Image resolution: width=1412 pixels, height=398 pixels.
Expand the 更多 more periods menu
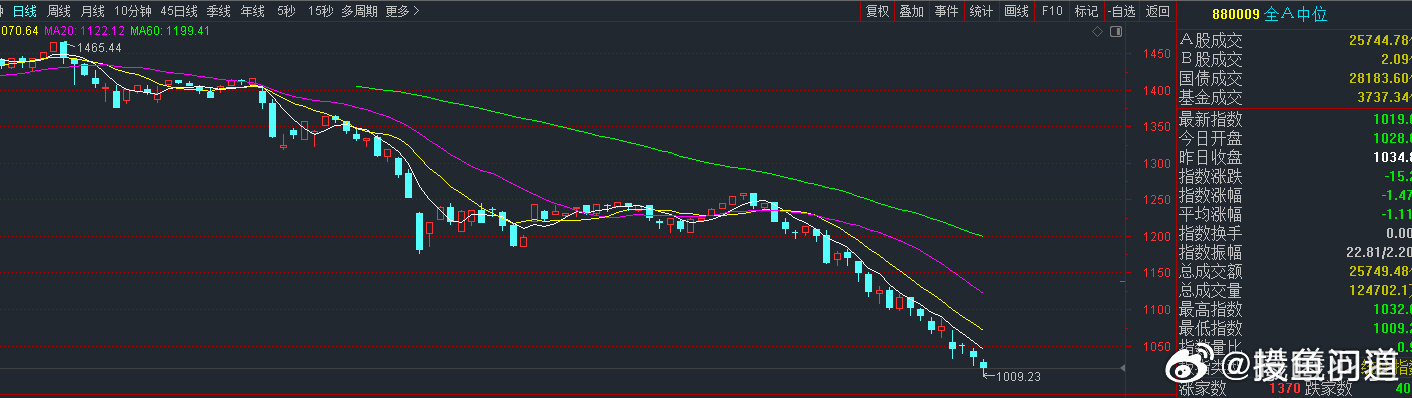(402, 11)
